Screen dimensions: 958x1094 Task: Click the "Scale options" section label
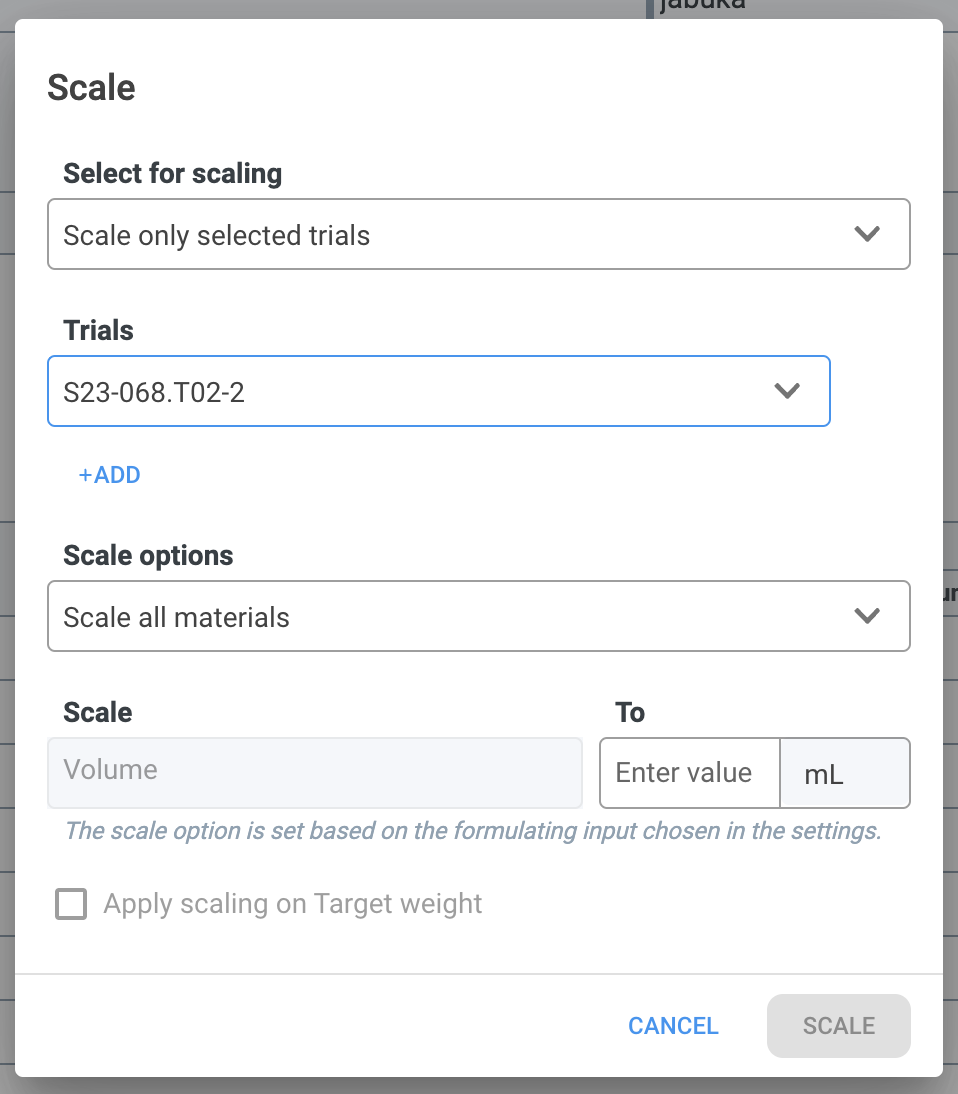coord(148,555)
